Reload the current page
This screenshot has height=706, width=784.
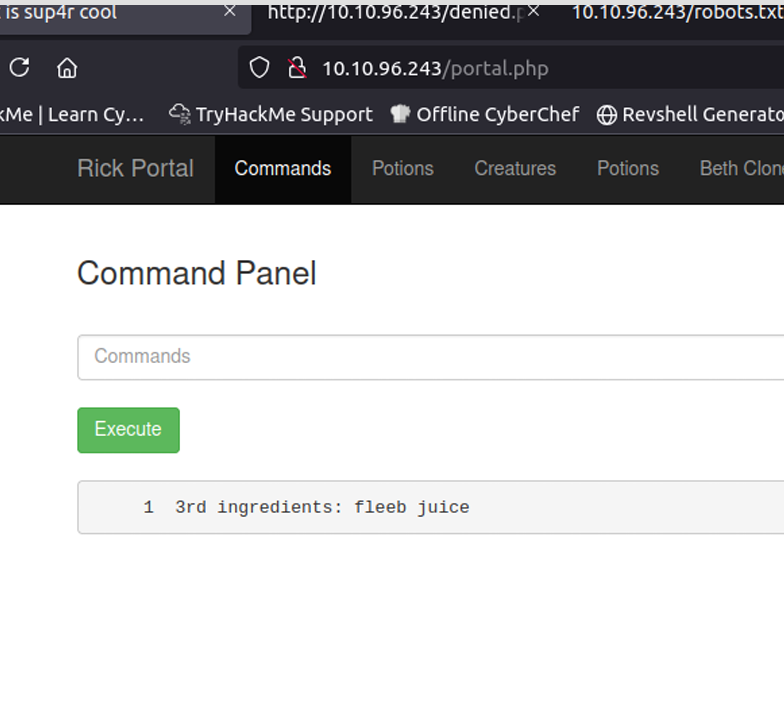click(x=19, y=68)
